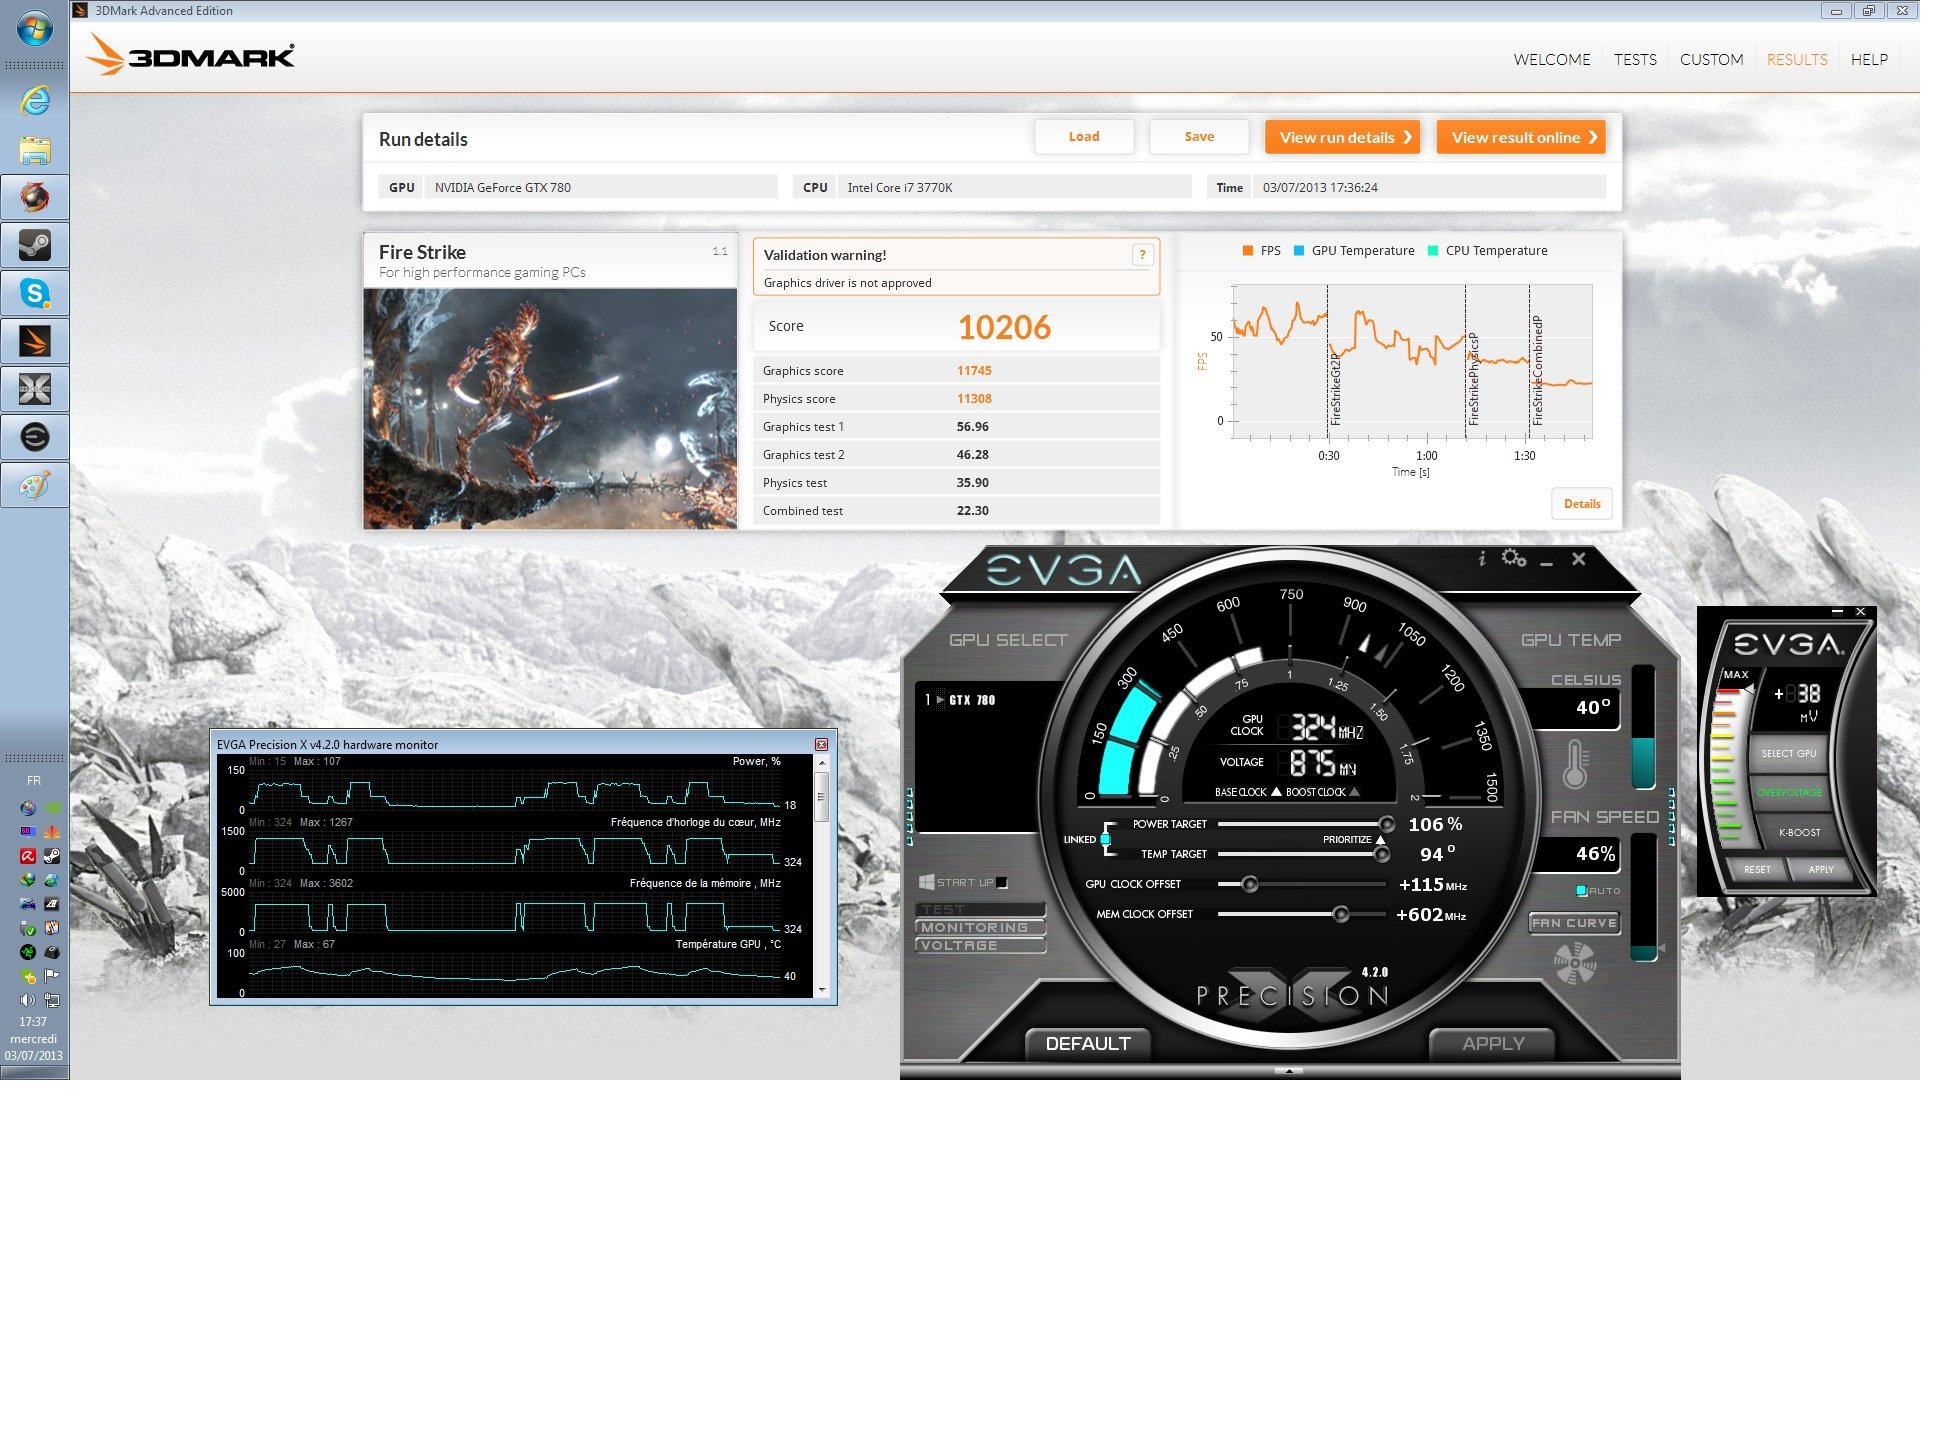Toggle the Start Up checkbox
The image size is (1940, 1455).
pos(1002,882)
